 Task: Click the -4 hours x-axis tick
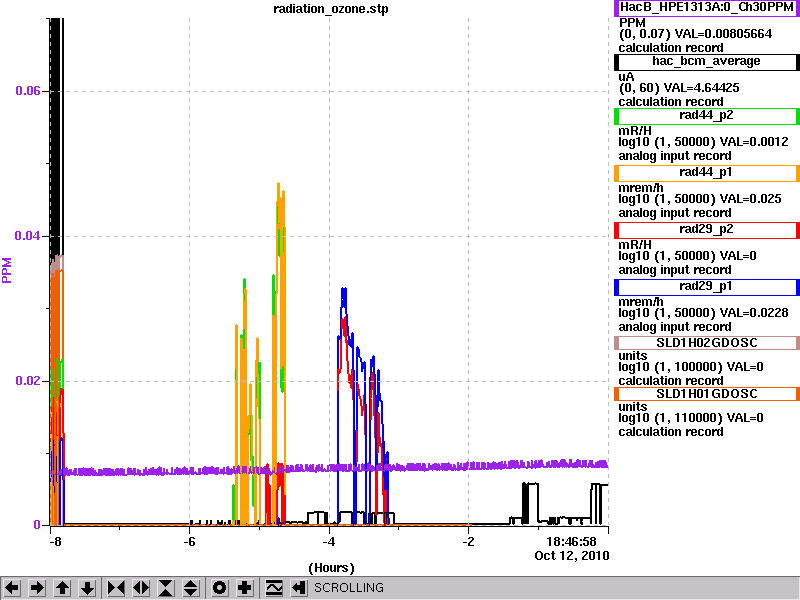click(x=329, y=541)
